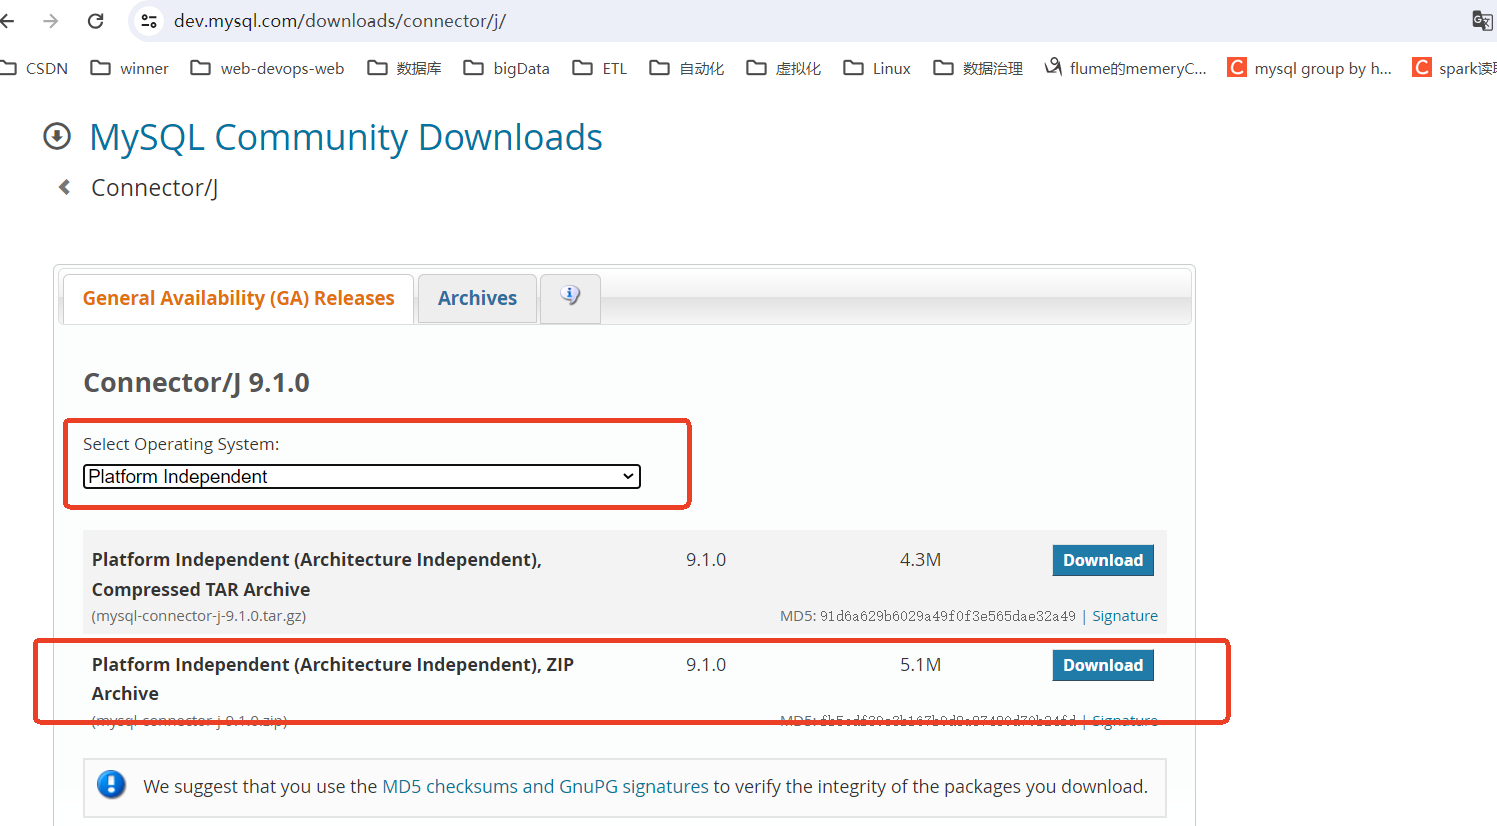This screenshot has width=1497, height=826.
Task: Click the blue info icon in suggestion box
Action: [112, 785]
